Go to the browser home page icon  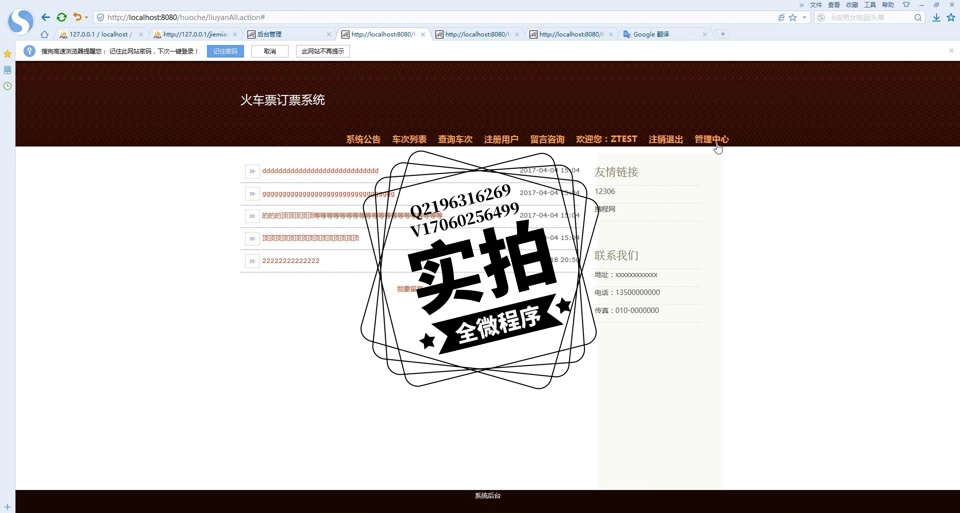pos(44,34)
